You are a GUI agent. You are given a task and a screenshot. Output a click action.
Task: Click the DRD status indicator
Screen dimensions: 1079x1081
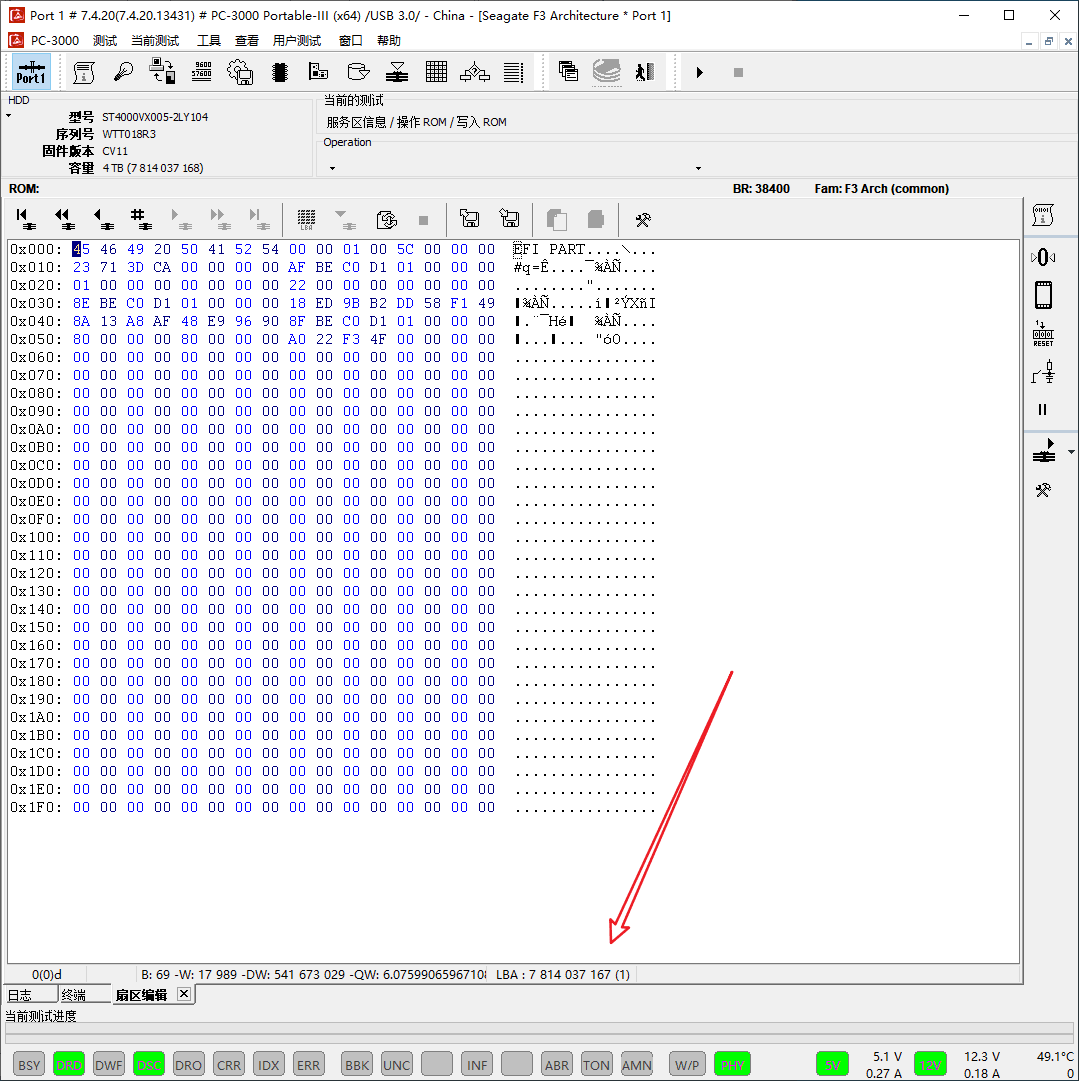pos(69,1064)
